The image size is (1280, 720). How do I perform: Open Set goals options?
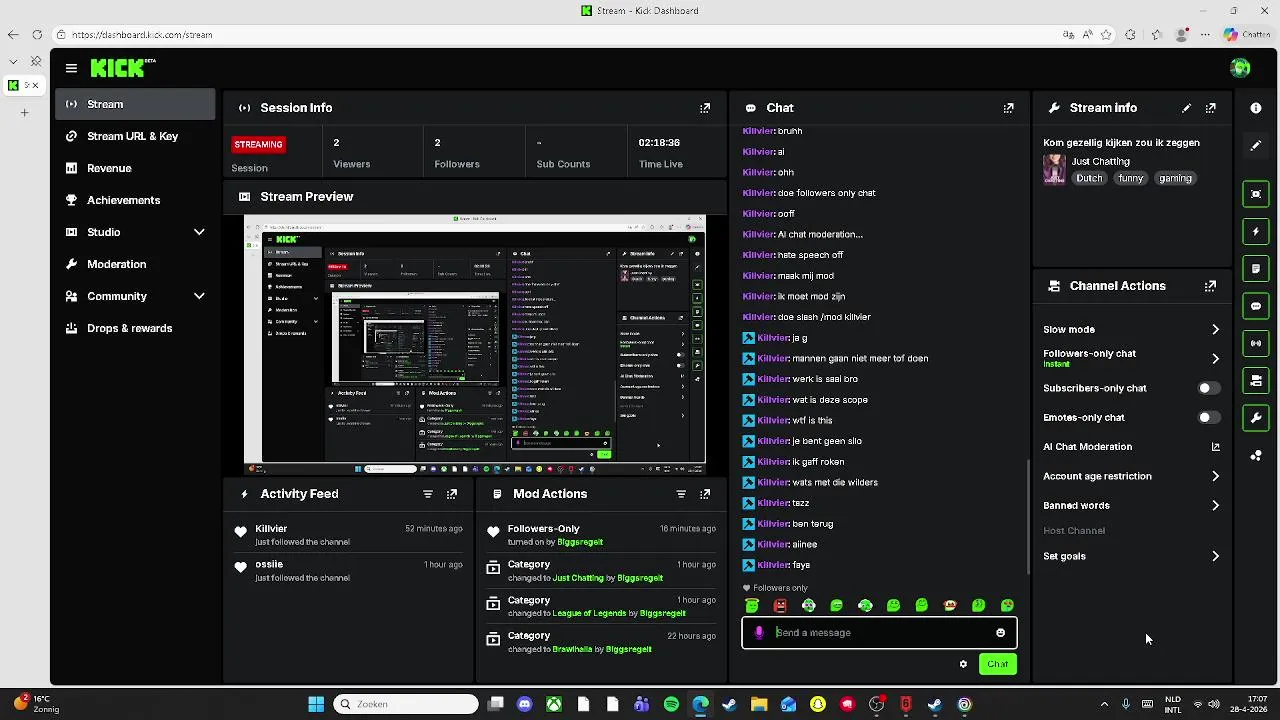[1131, 556]
